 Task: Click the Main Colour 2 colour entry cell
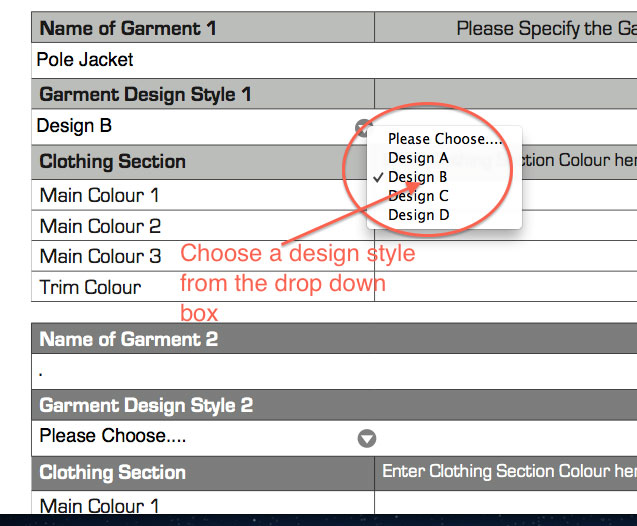point(506,225)
